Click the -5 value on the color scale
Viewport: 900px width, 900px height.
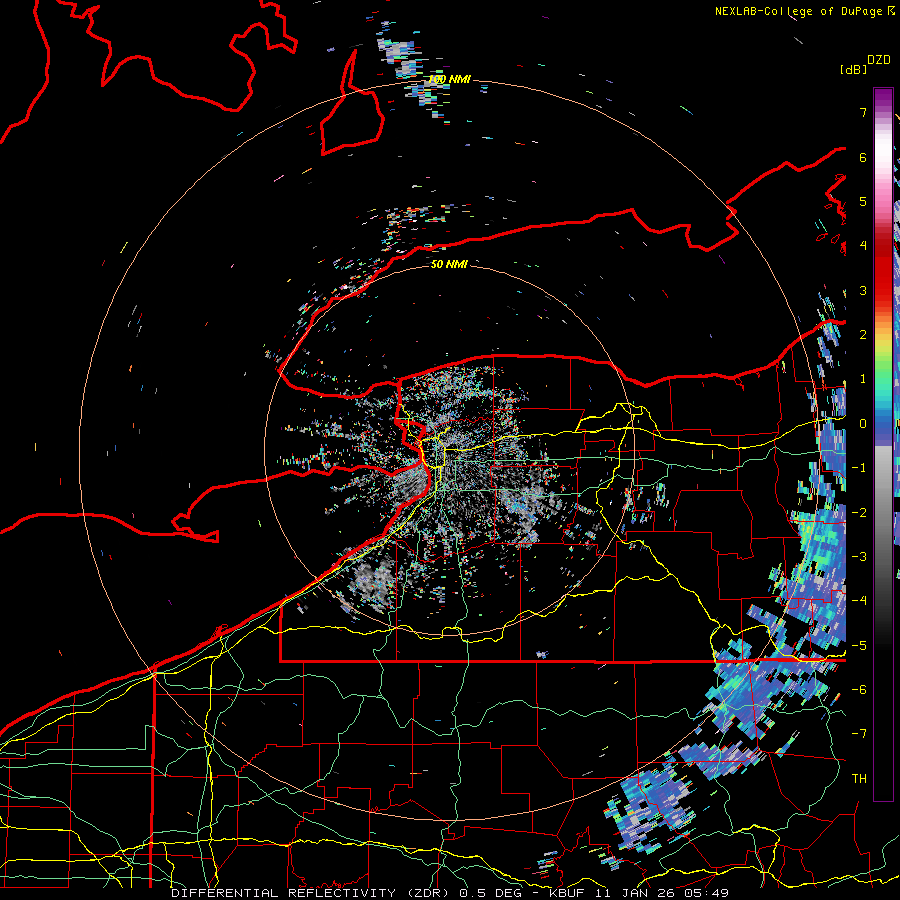click(x=859, y=645)
